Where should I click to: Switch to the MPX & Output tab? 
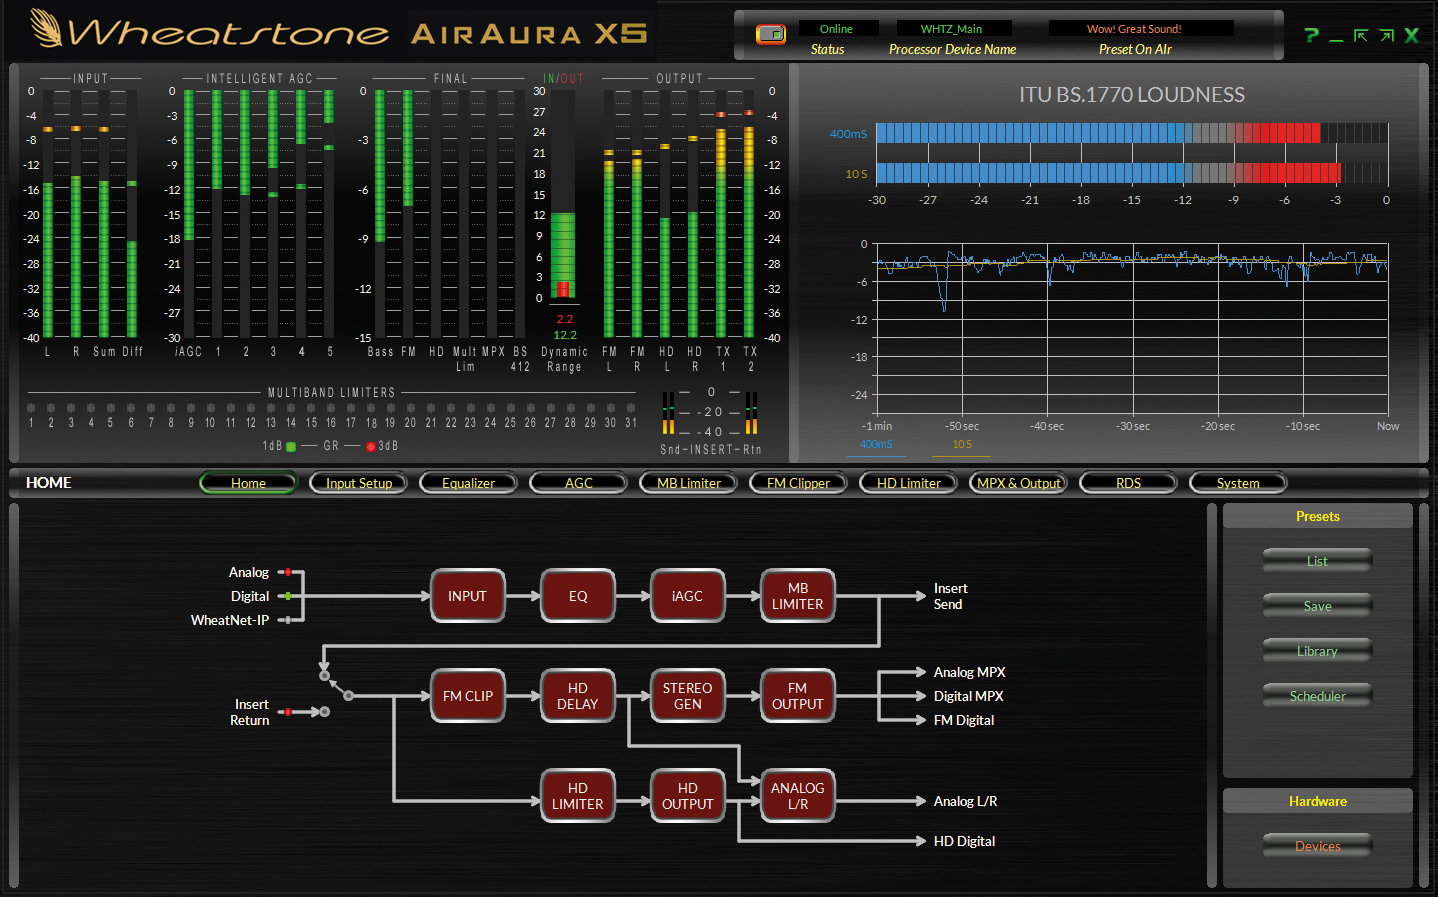click(1019, 483)
